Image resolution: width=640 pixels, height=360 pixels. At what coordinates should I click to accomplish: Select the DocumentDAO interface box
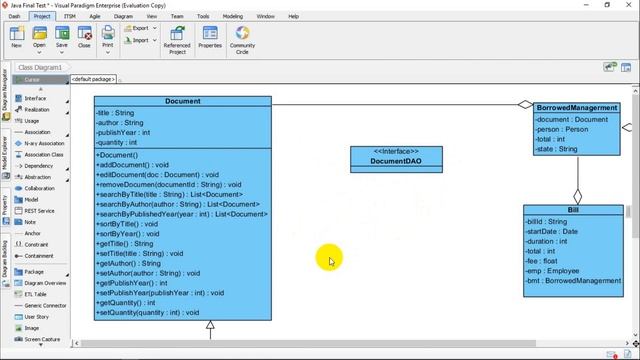click(x=396, y=160)
